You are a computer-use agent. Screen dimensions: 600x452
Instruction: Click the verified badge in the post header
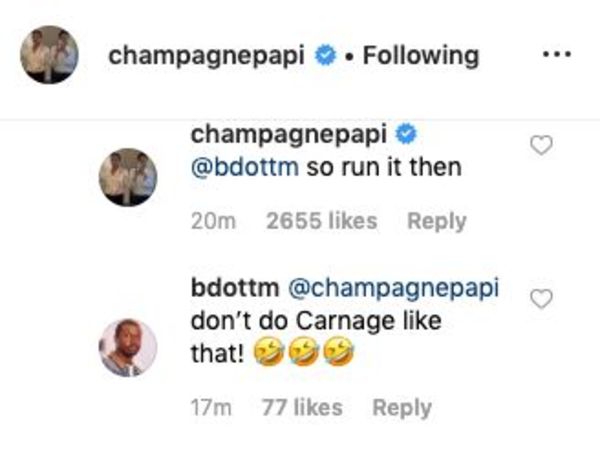coord(325,55)
